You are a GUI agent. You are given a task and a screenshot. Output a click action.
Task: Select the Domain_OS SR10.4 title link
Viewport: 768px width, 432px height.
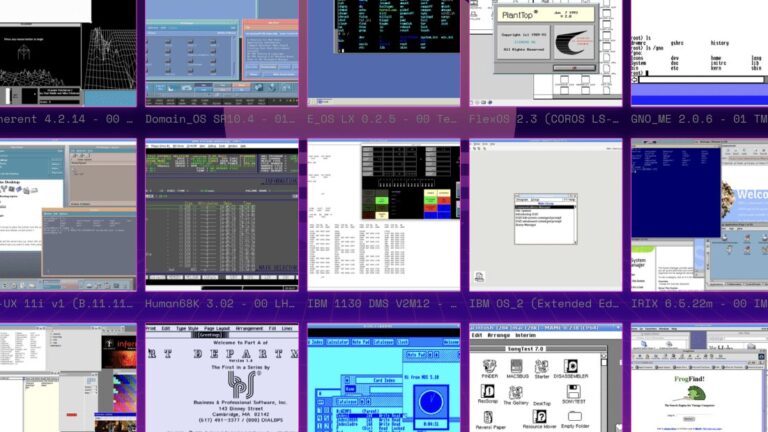[x=220, y=119]
